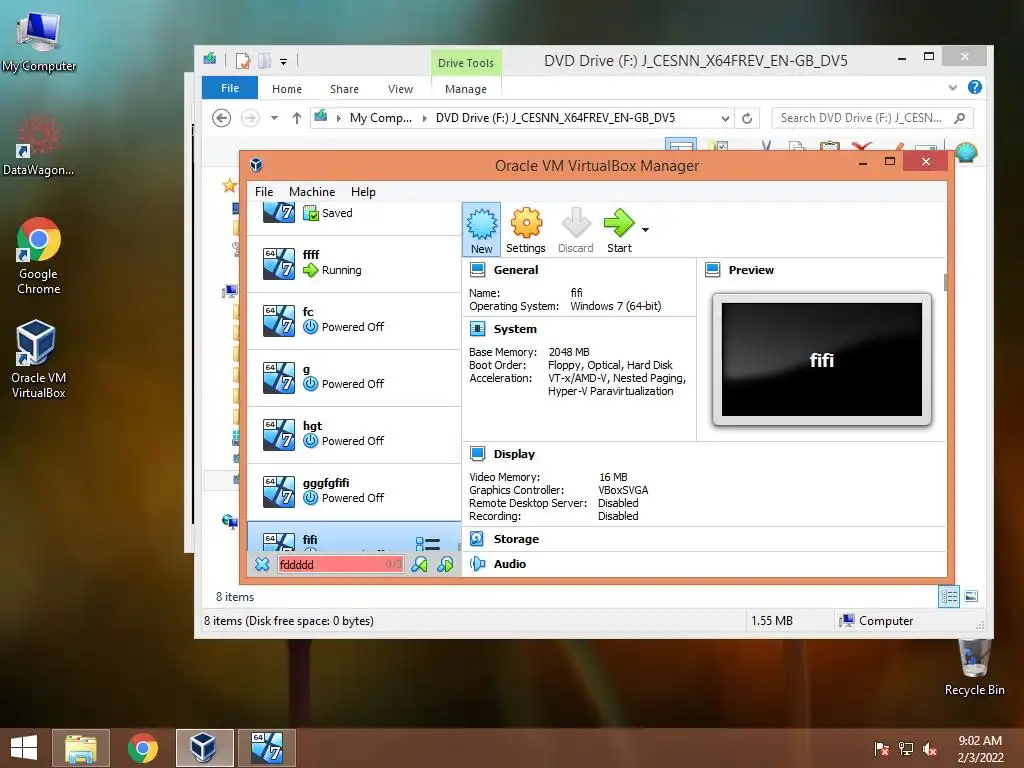This screenshot has width=1024, height=768.
Task: Open the fifi machine tools menu icon
Action: [x=428, y=543]
